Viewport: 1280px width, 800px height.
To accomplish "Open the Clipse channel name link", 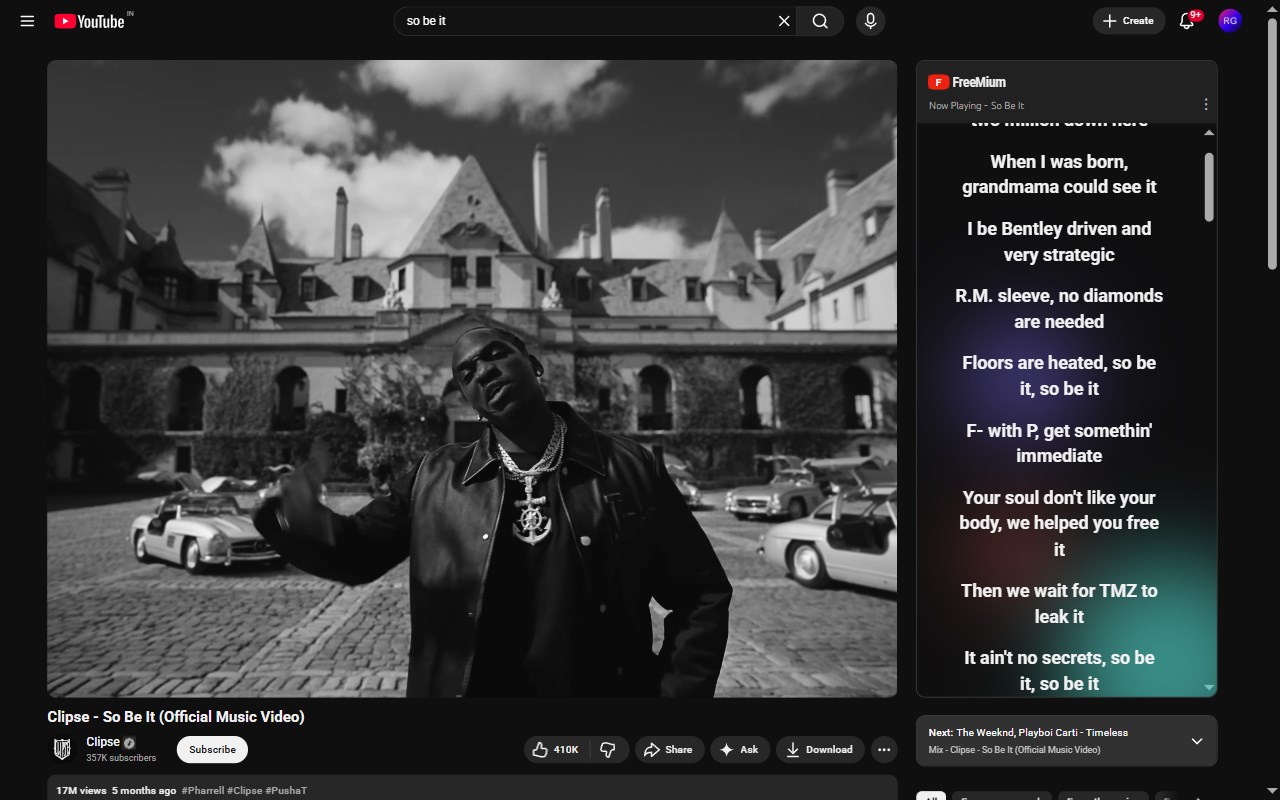I will (103, 742).
